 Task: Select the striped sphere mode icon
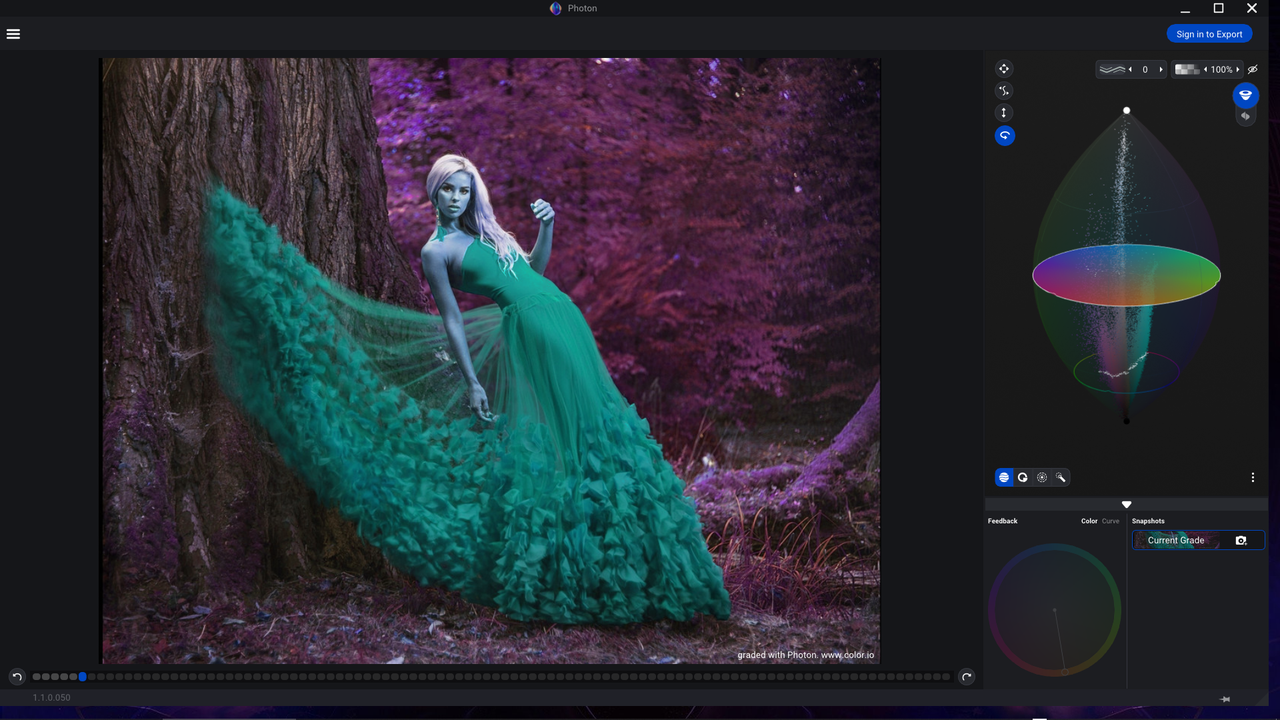point(1004,478)
